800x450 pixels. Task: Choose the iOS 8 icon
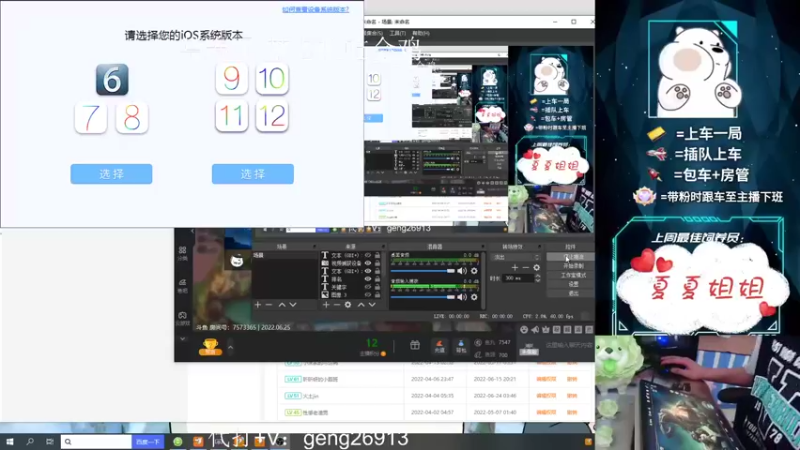pyautogui.click(x=132, y=118)
